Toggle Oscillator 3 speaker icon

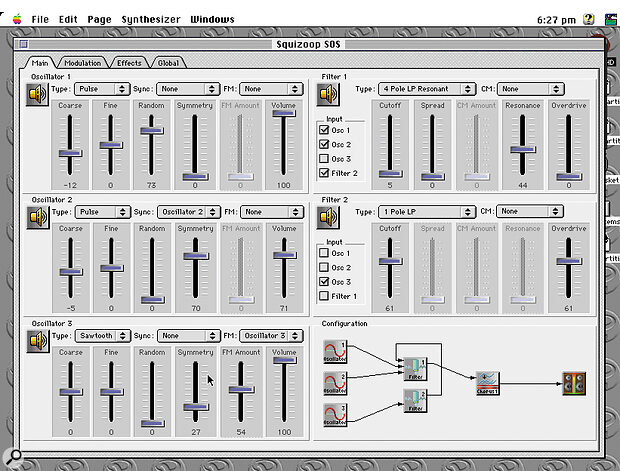(38, 341)
